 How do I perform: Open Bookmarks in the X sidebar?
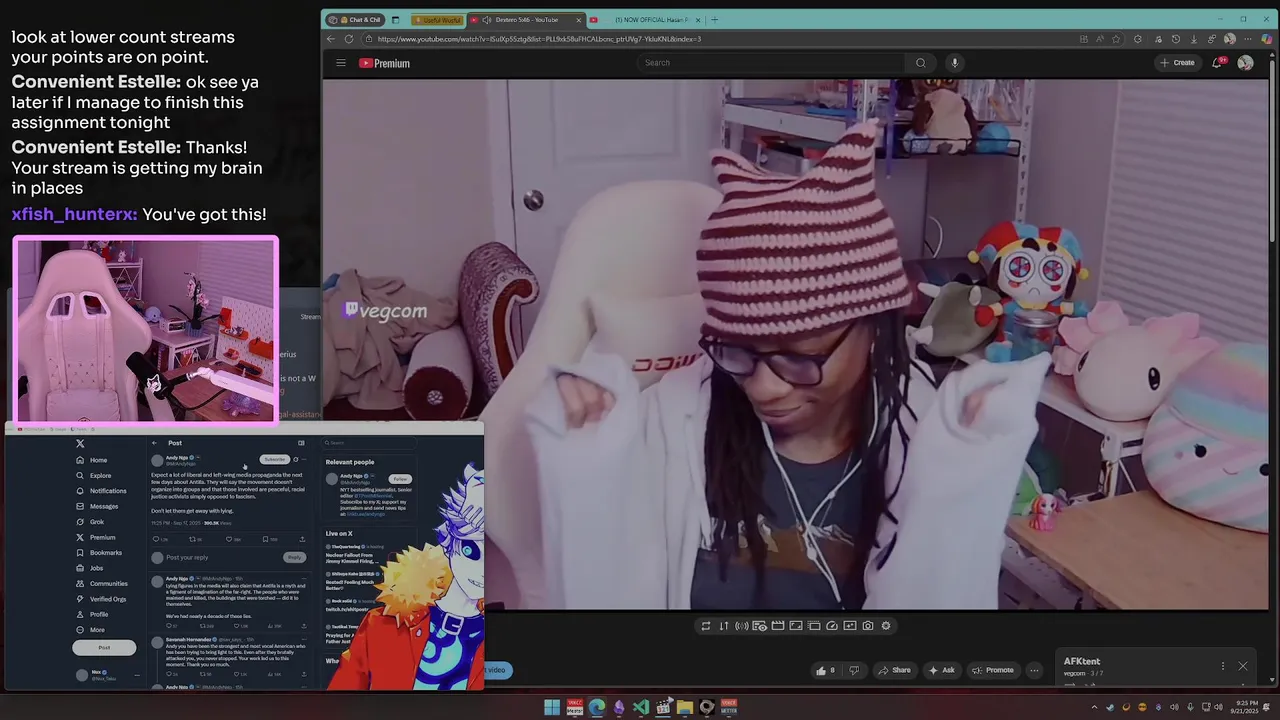99,553
